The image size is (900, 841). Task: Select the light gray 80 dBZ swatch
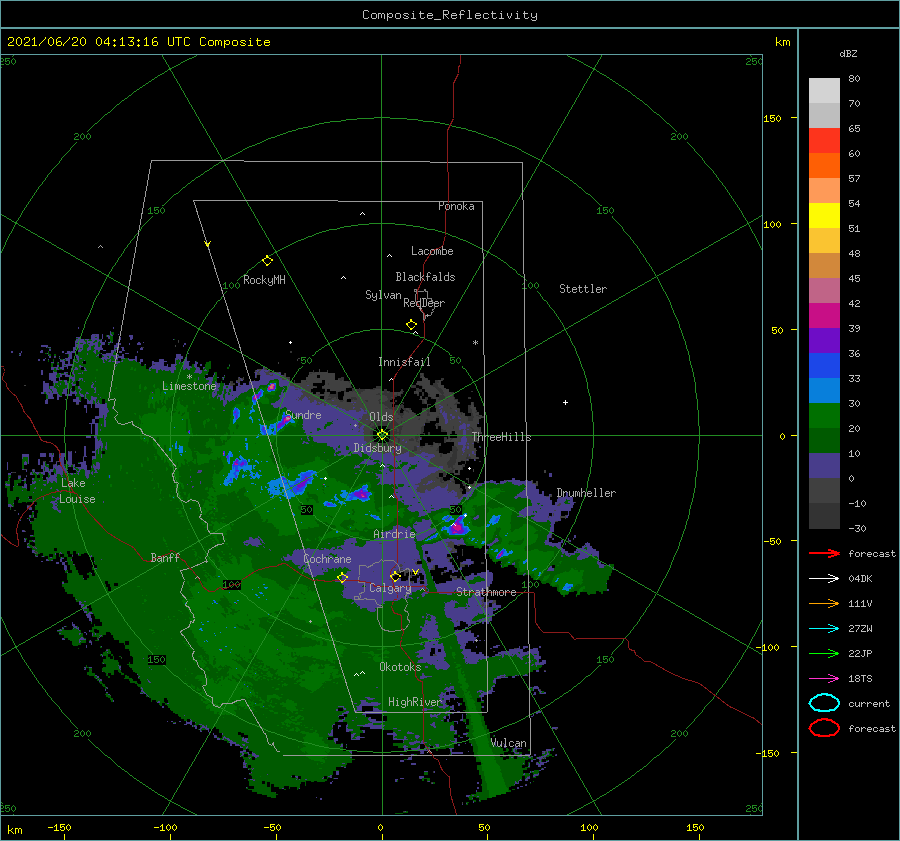point(824,90)
